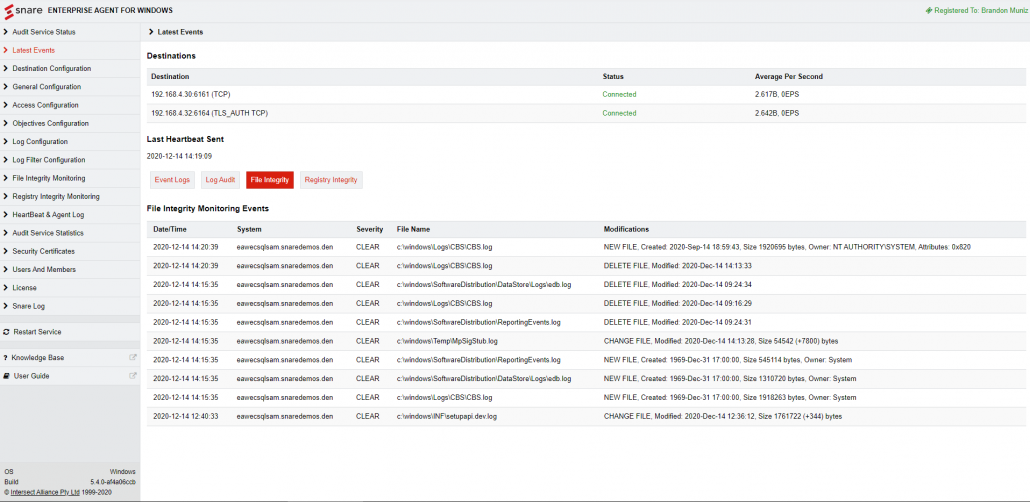Click external link icon beside User Guide

pos(133,376)
